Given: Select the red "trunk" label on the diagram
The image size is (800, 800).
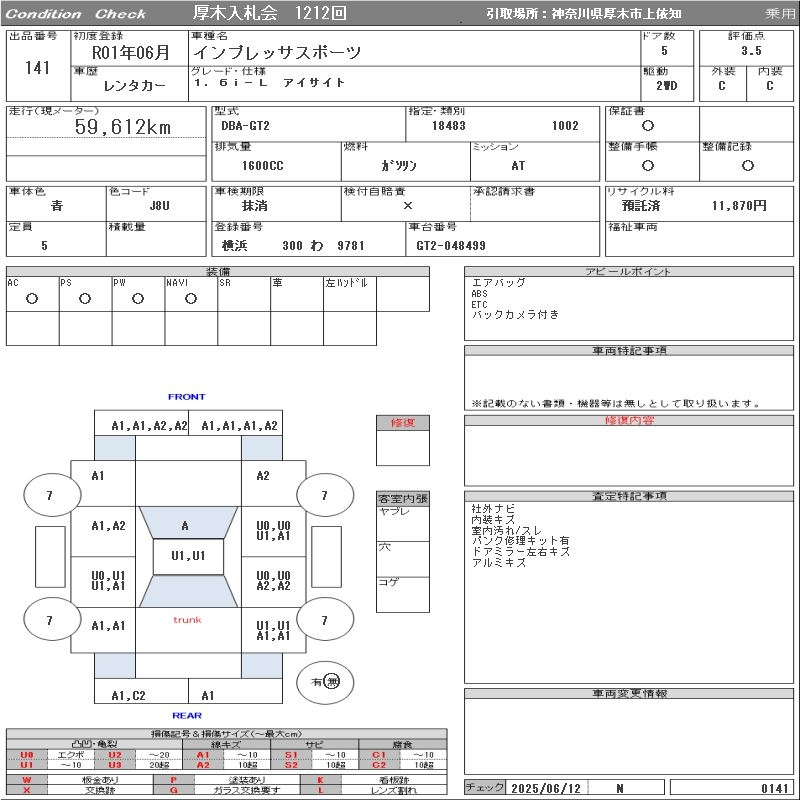Looking at the screenshot, I should [x=187, y=620].
